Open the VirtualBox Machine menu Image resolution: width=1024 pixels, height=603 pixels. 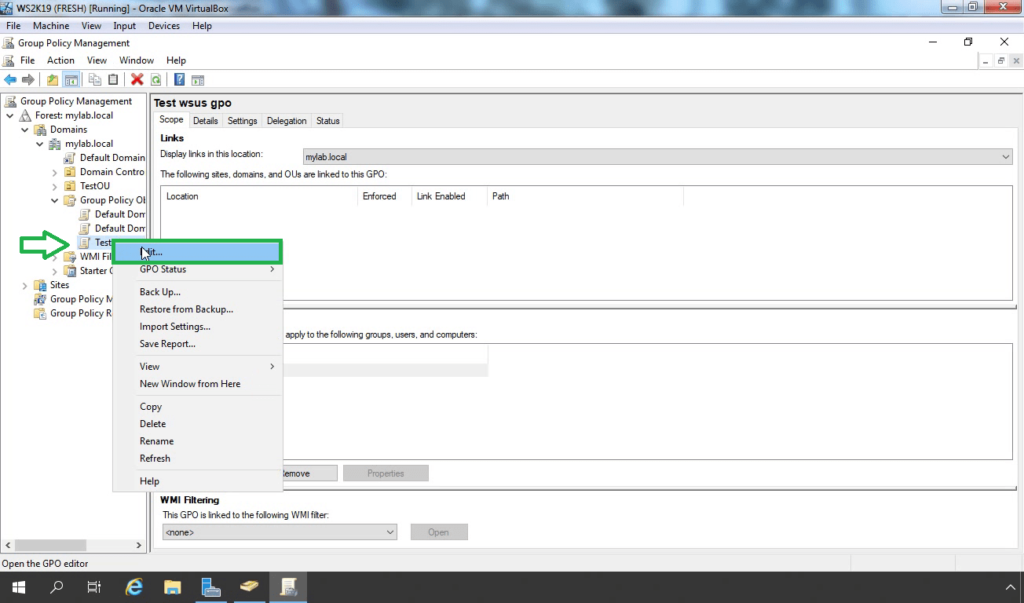tap(51, 26)
